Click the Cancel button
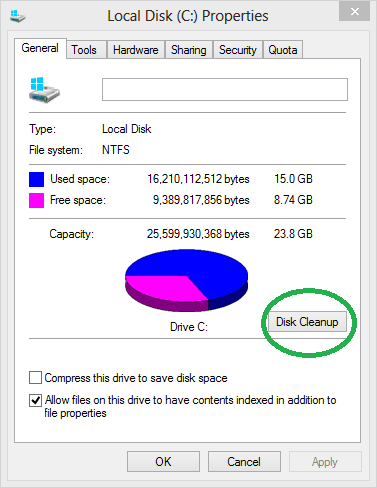Image resolution: width=377 pixels, height=488 pixels. point(244,462)
